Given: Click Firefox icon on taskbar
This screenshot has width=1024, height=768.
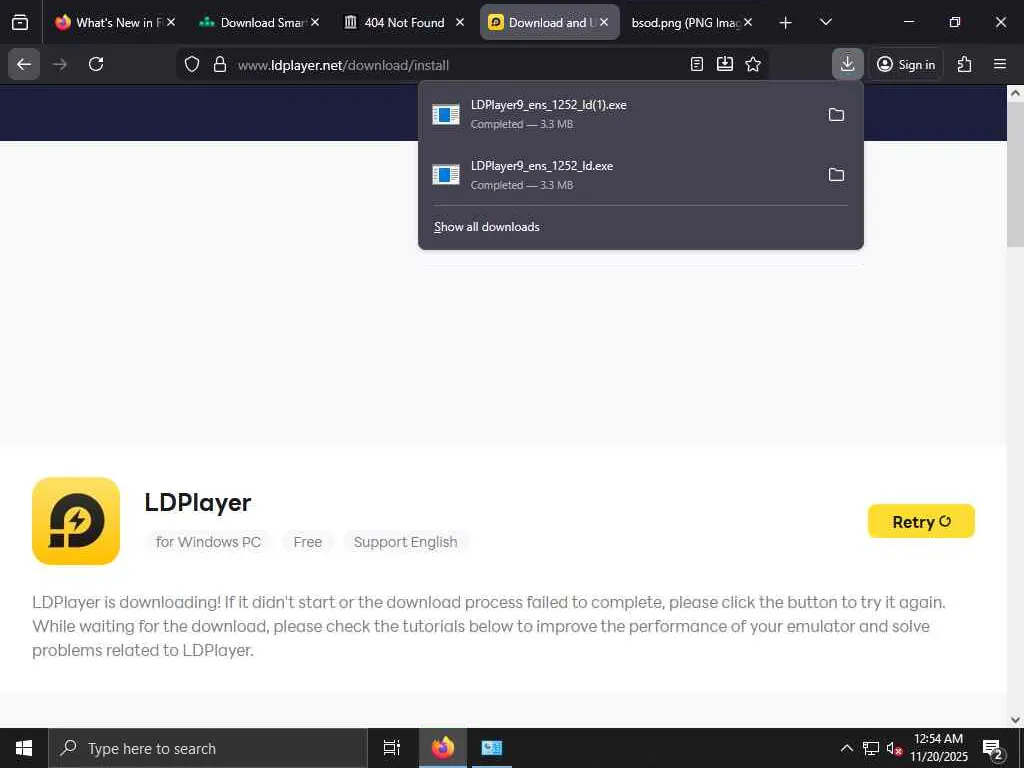Looking at the screenshot, I should pos(443,748).
